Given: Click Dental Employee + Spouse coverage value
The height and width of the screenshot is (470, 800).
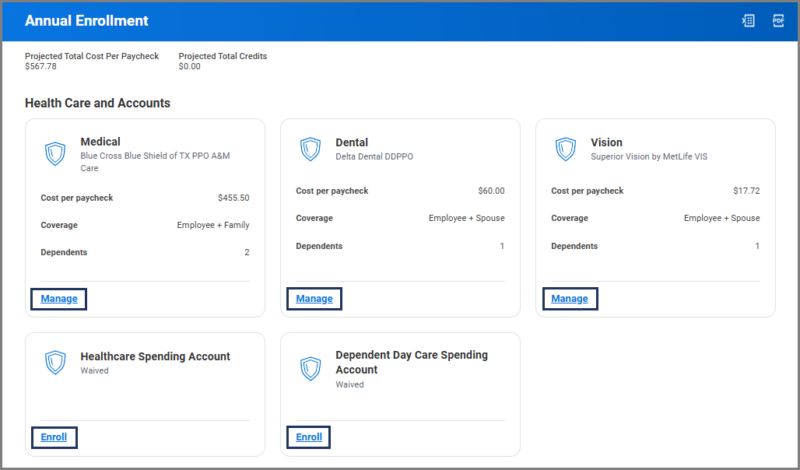Looking at the screenshot, I should click(466, 218).
